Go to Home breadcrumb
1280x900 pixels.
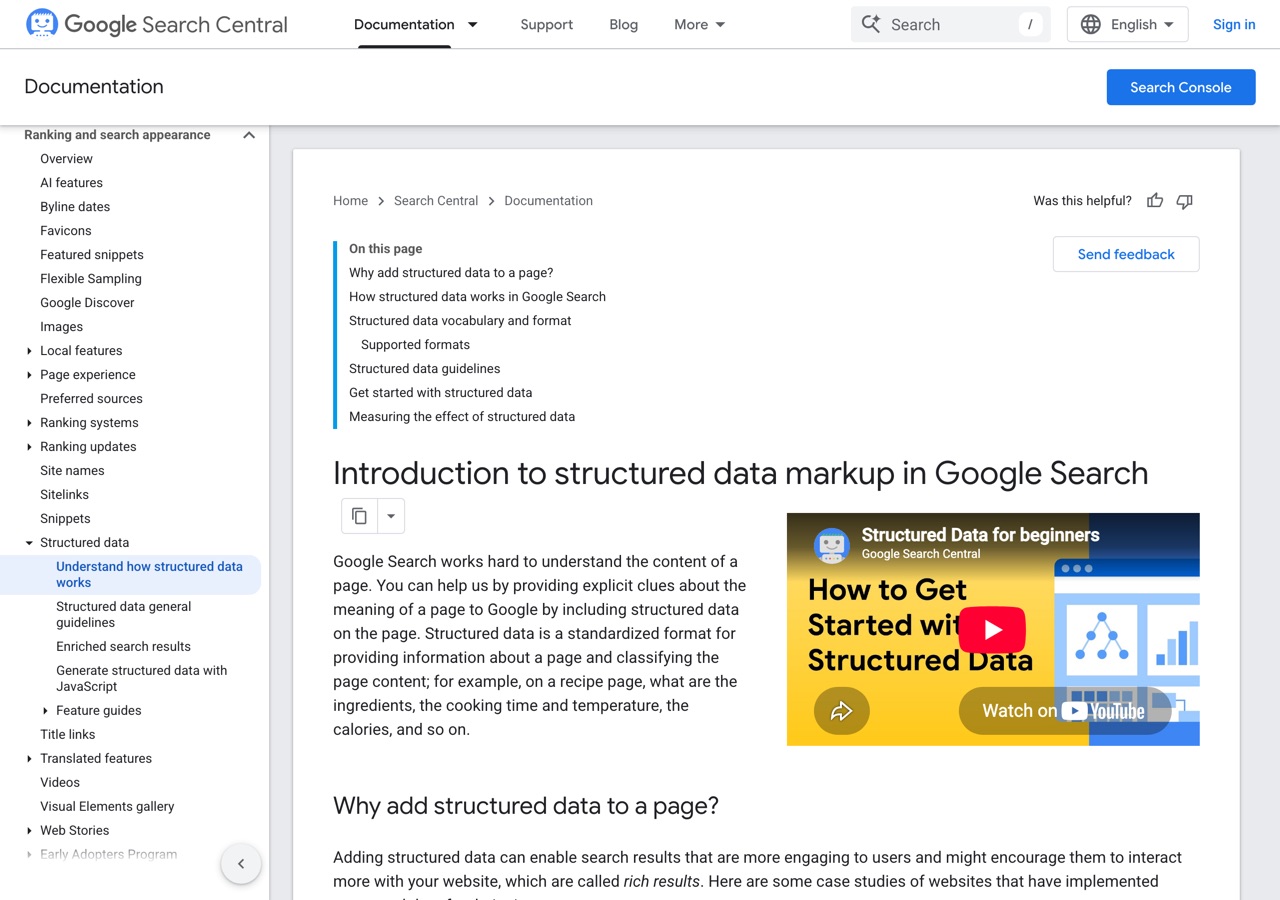click(x=350, y=201)
